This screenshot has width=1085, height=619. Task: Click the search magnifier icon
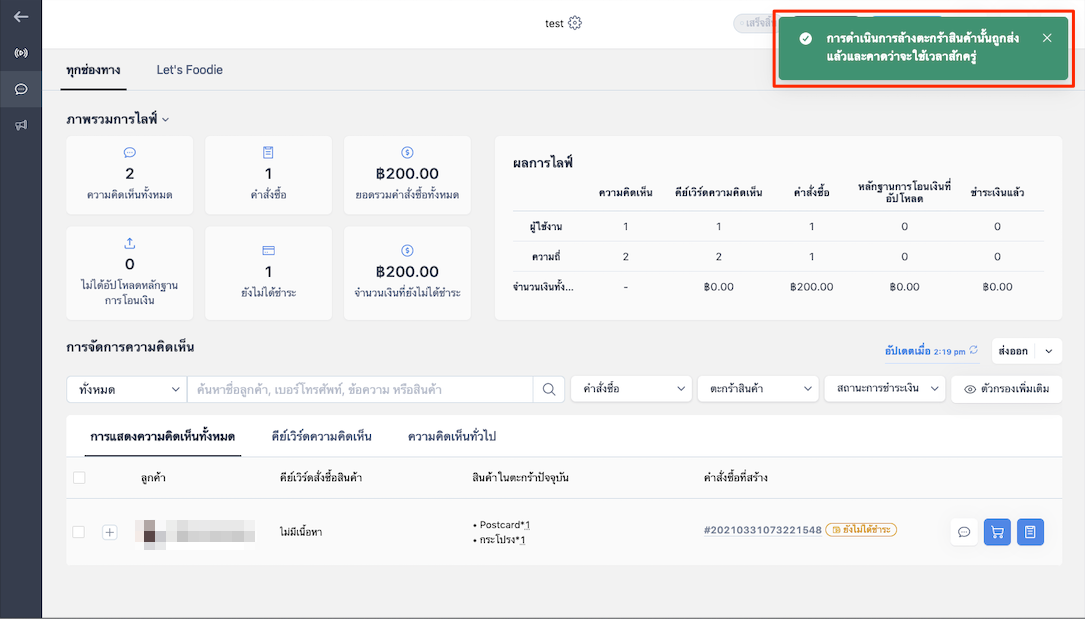[549, 389]
